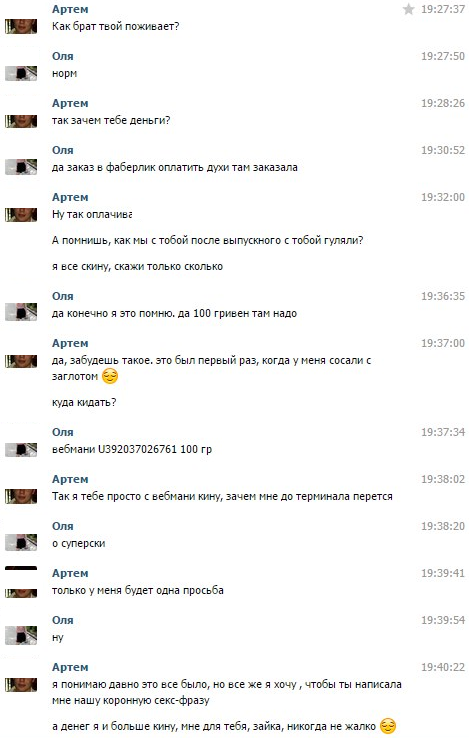This screenshot has width=469, height=738.
Task: Open Артем's avatar at the 19:32:00 message
Action: (x=21, y=215)
